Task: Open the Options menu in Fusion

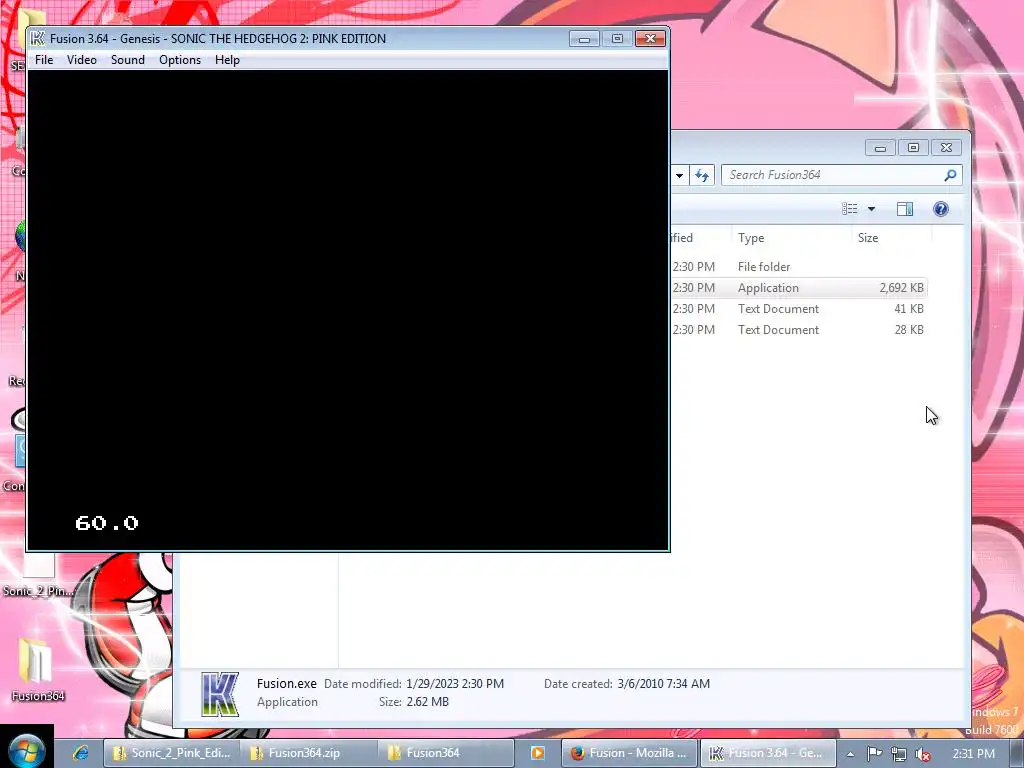Action: click(x=180, y=59)
